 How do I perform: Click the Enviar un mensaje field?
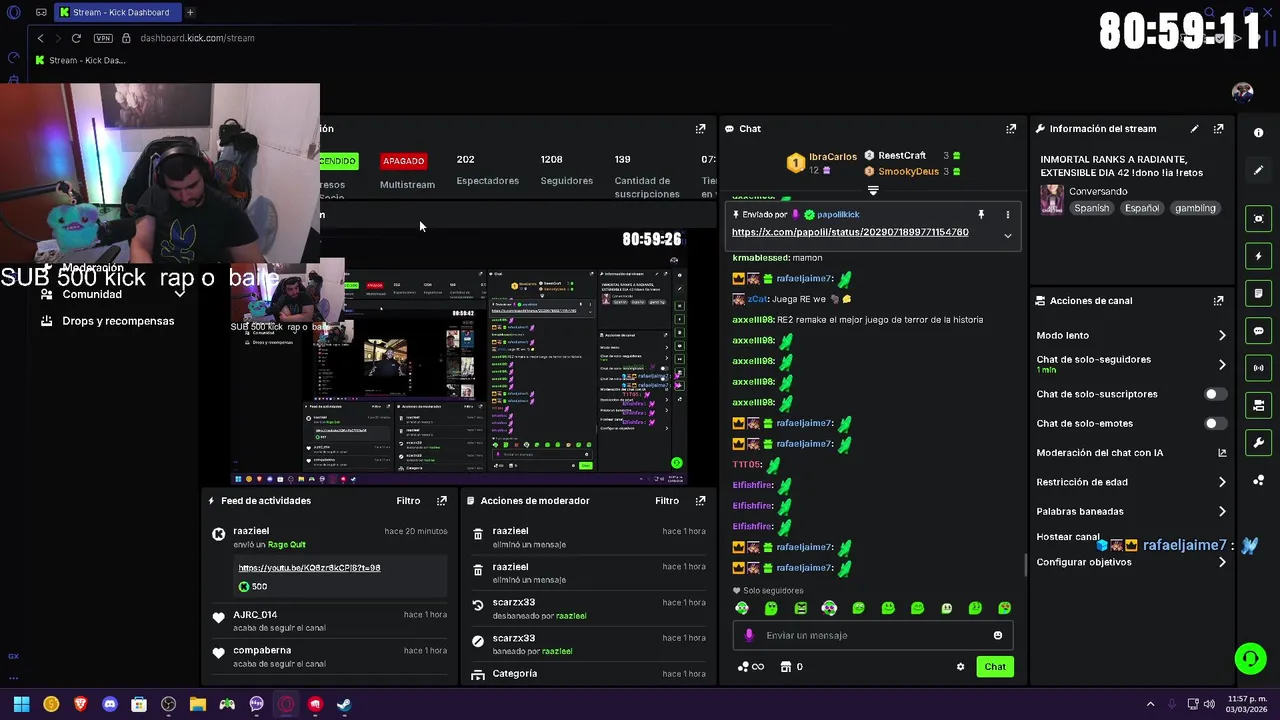click(874, 636)
